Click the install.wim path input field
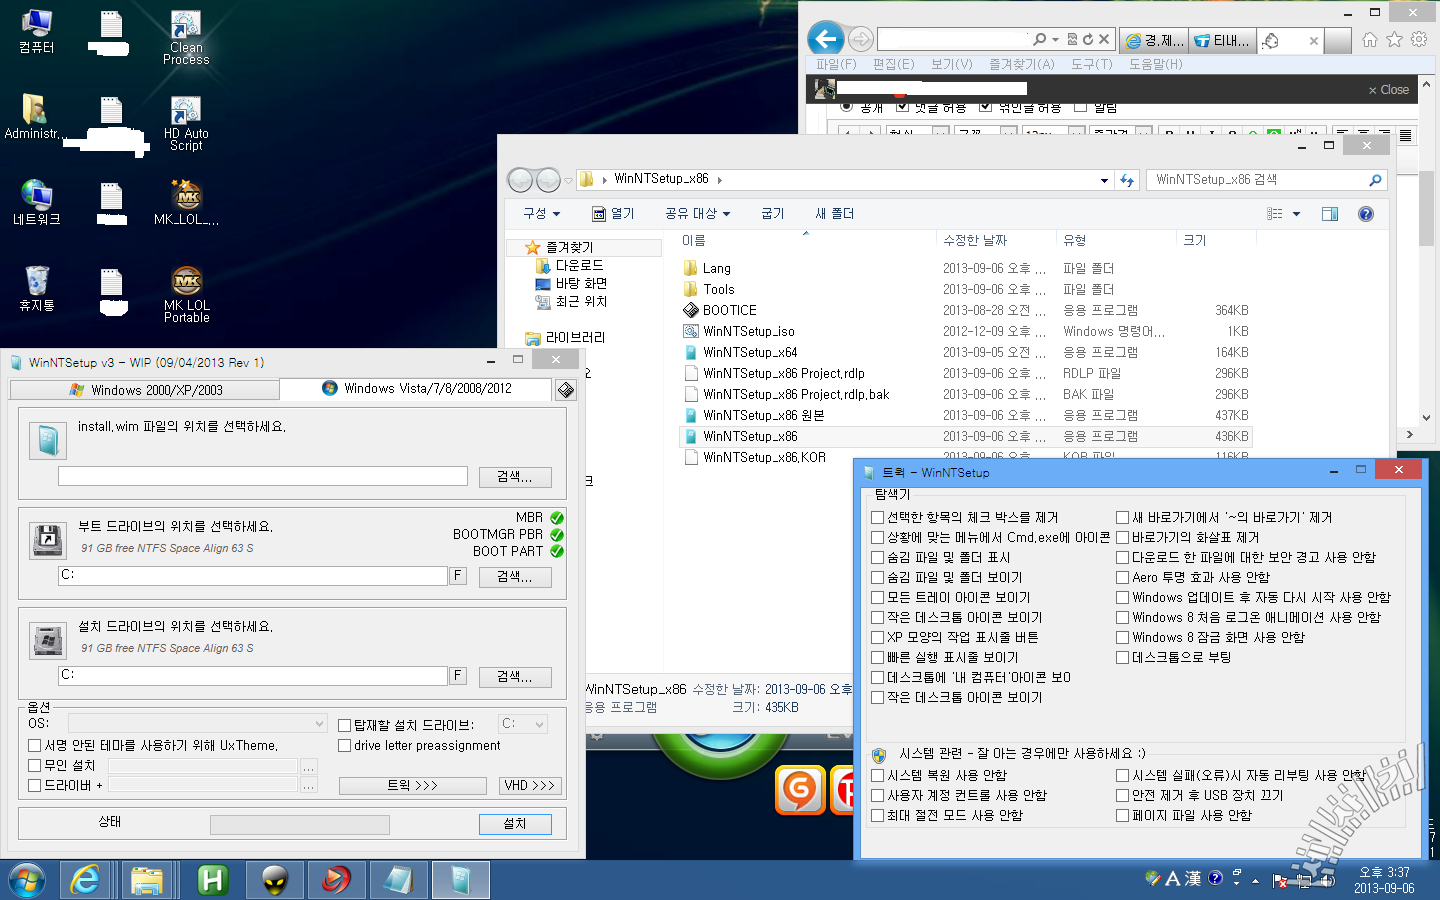 pos(263,476)
